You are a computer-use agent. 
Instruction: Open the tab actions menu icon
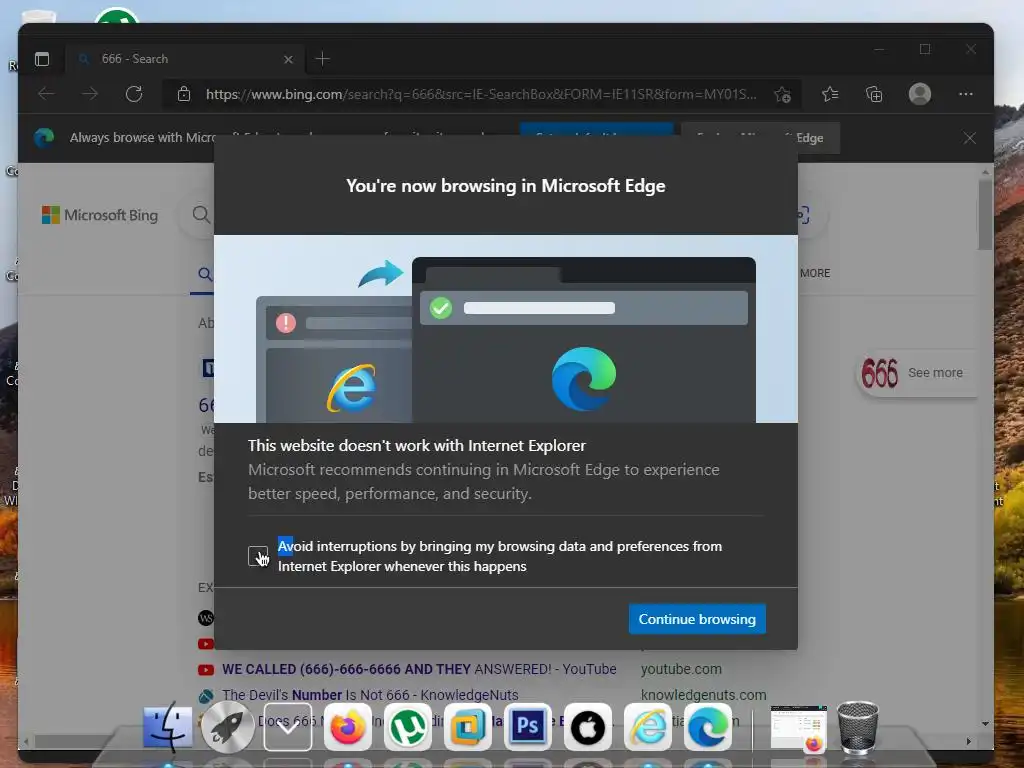tap(42, 59)
